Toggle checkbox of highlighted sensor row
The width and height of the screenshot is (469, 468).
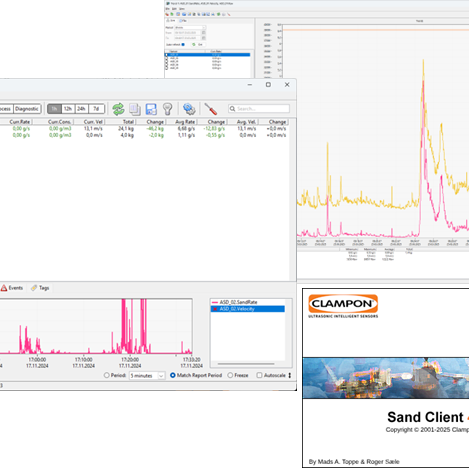click(167, 55)
